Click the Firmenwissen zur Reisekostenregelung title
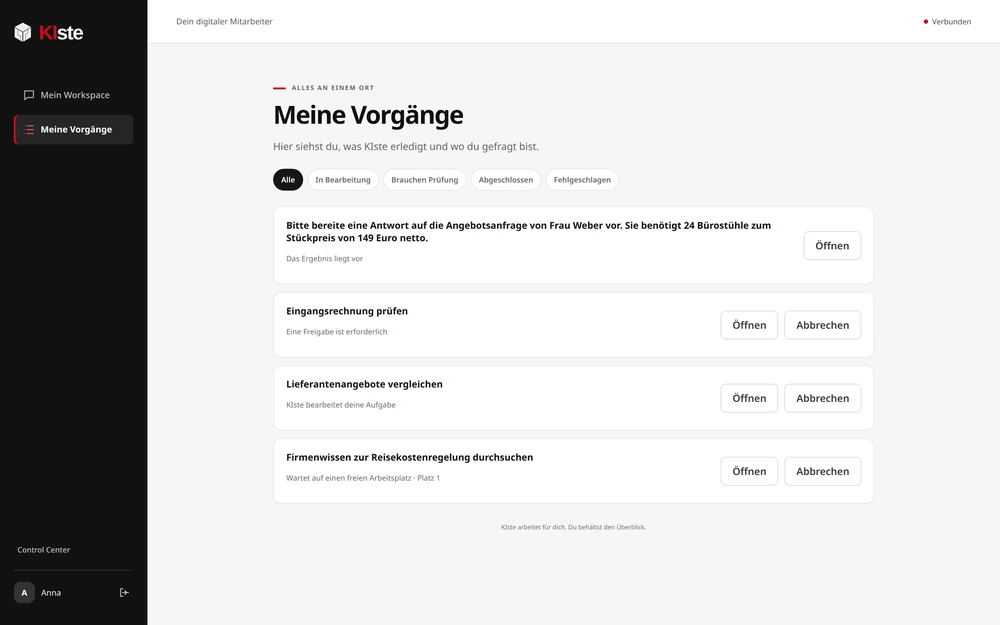The height and width of the screenshot is (625, 1000). tap(409, 457)
